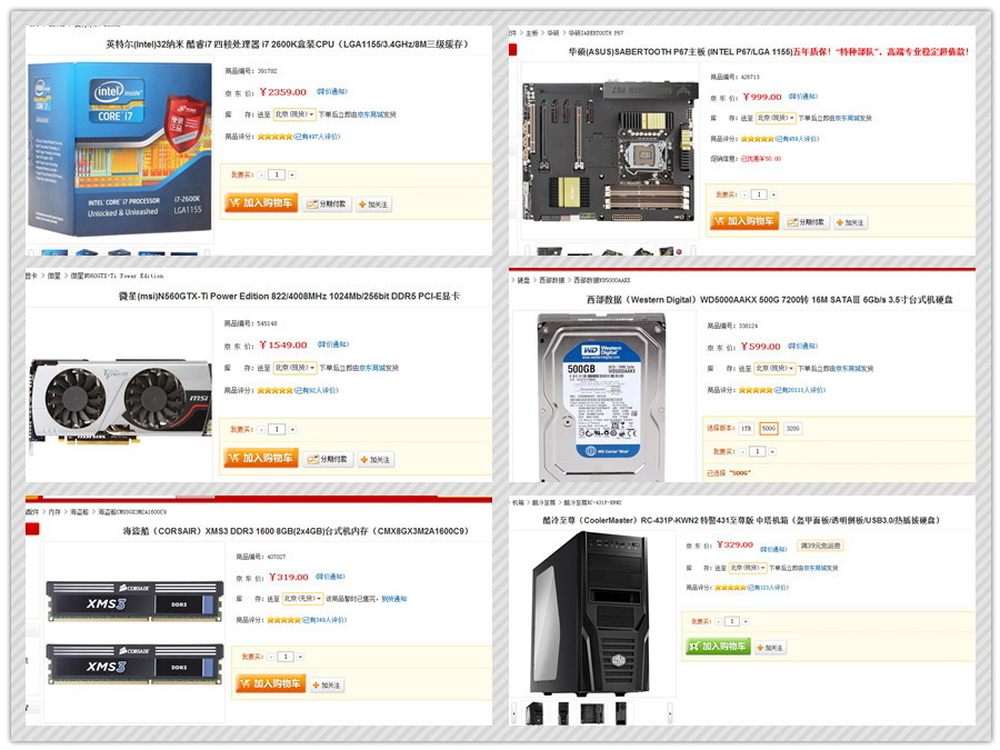Expand delivery region dropdown for Corsair memory
The width and height of the screenshot is (1000, 750).
[302, 599]
